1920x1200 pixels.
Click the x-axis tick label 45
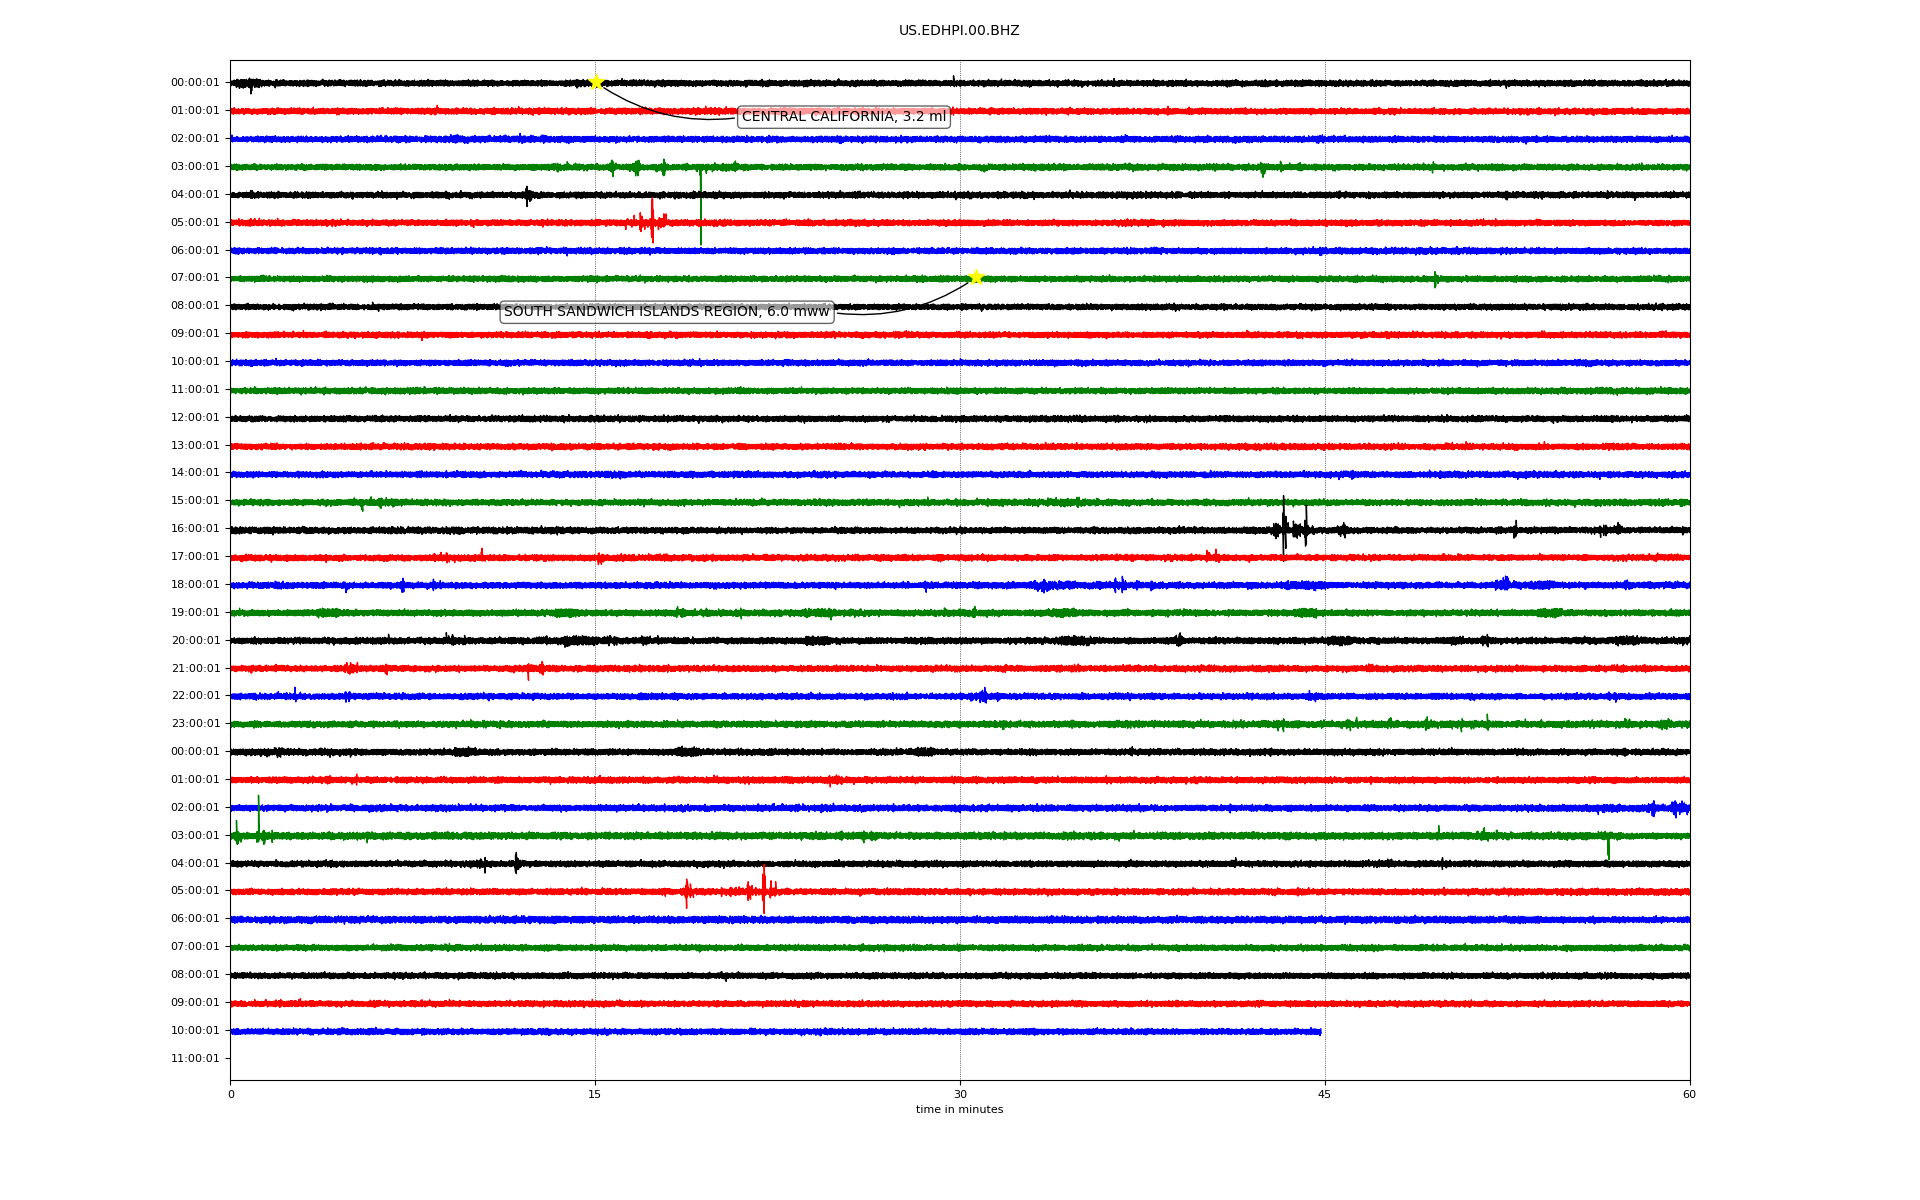[x=1324, y=1094]
